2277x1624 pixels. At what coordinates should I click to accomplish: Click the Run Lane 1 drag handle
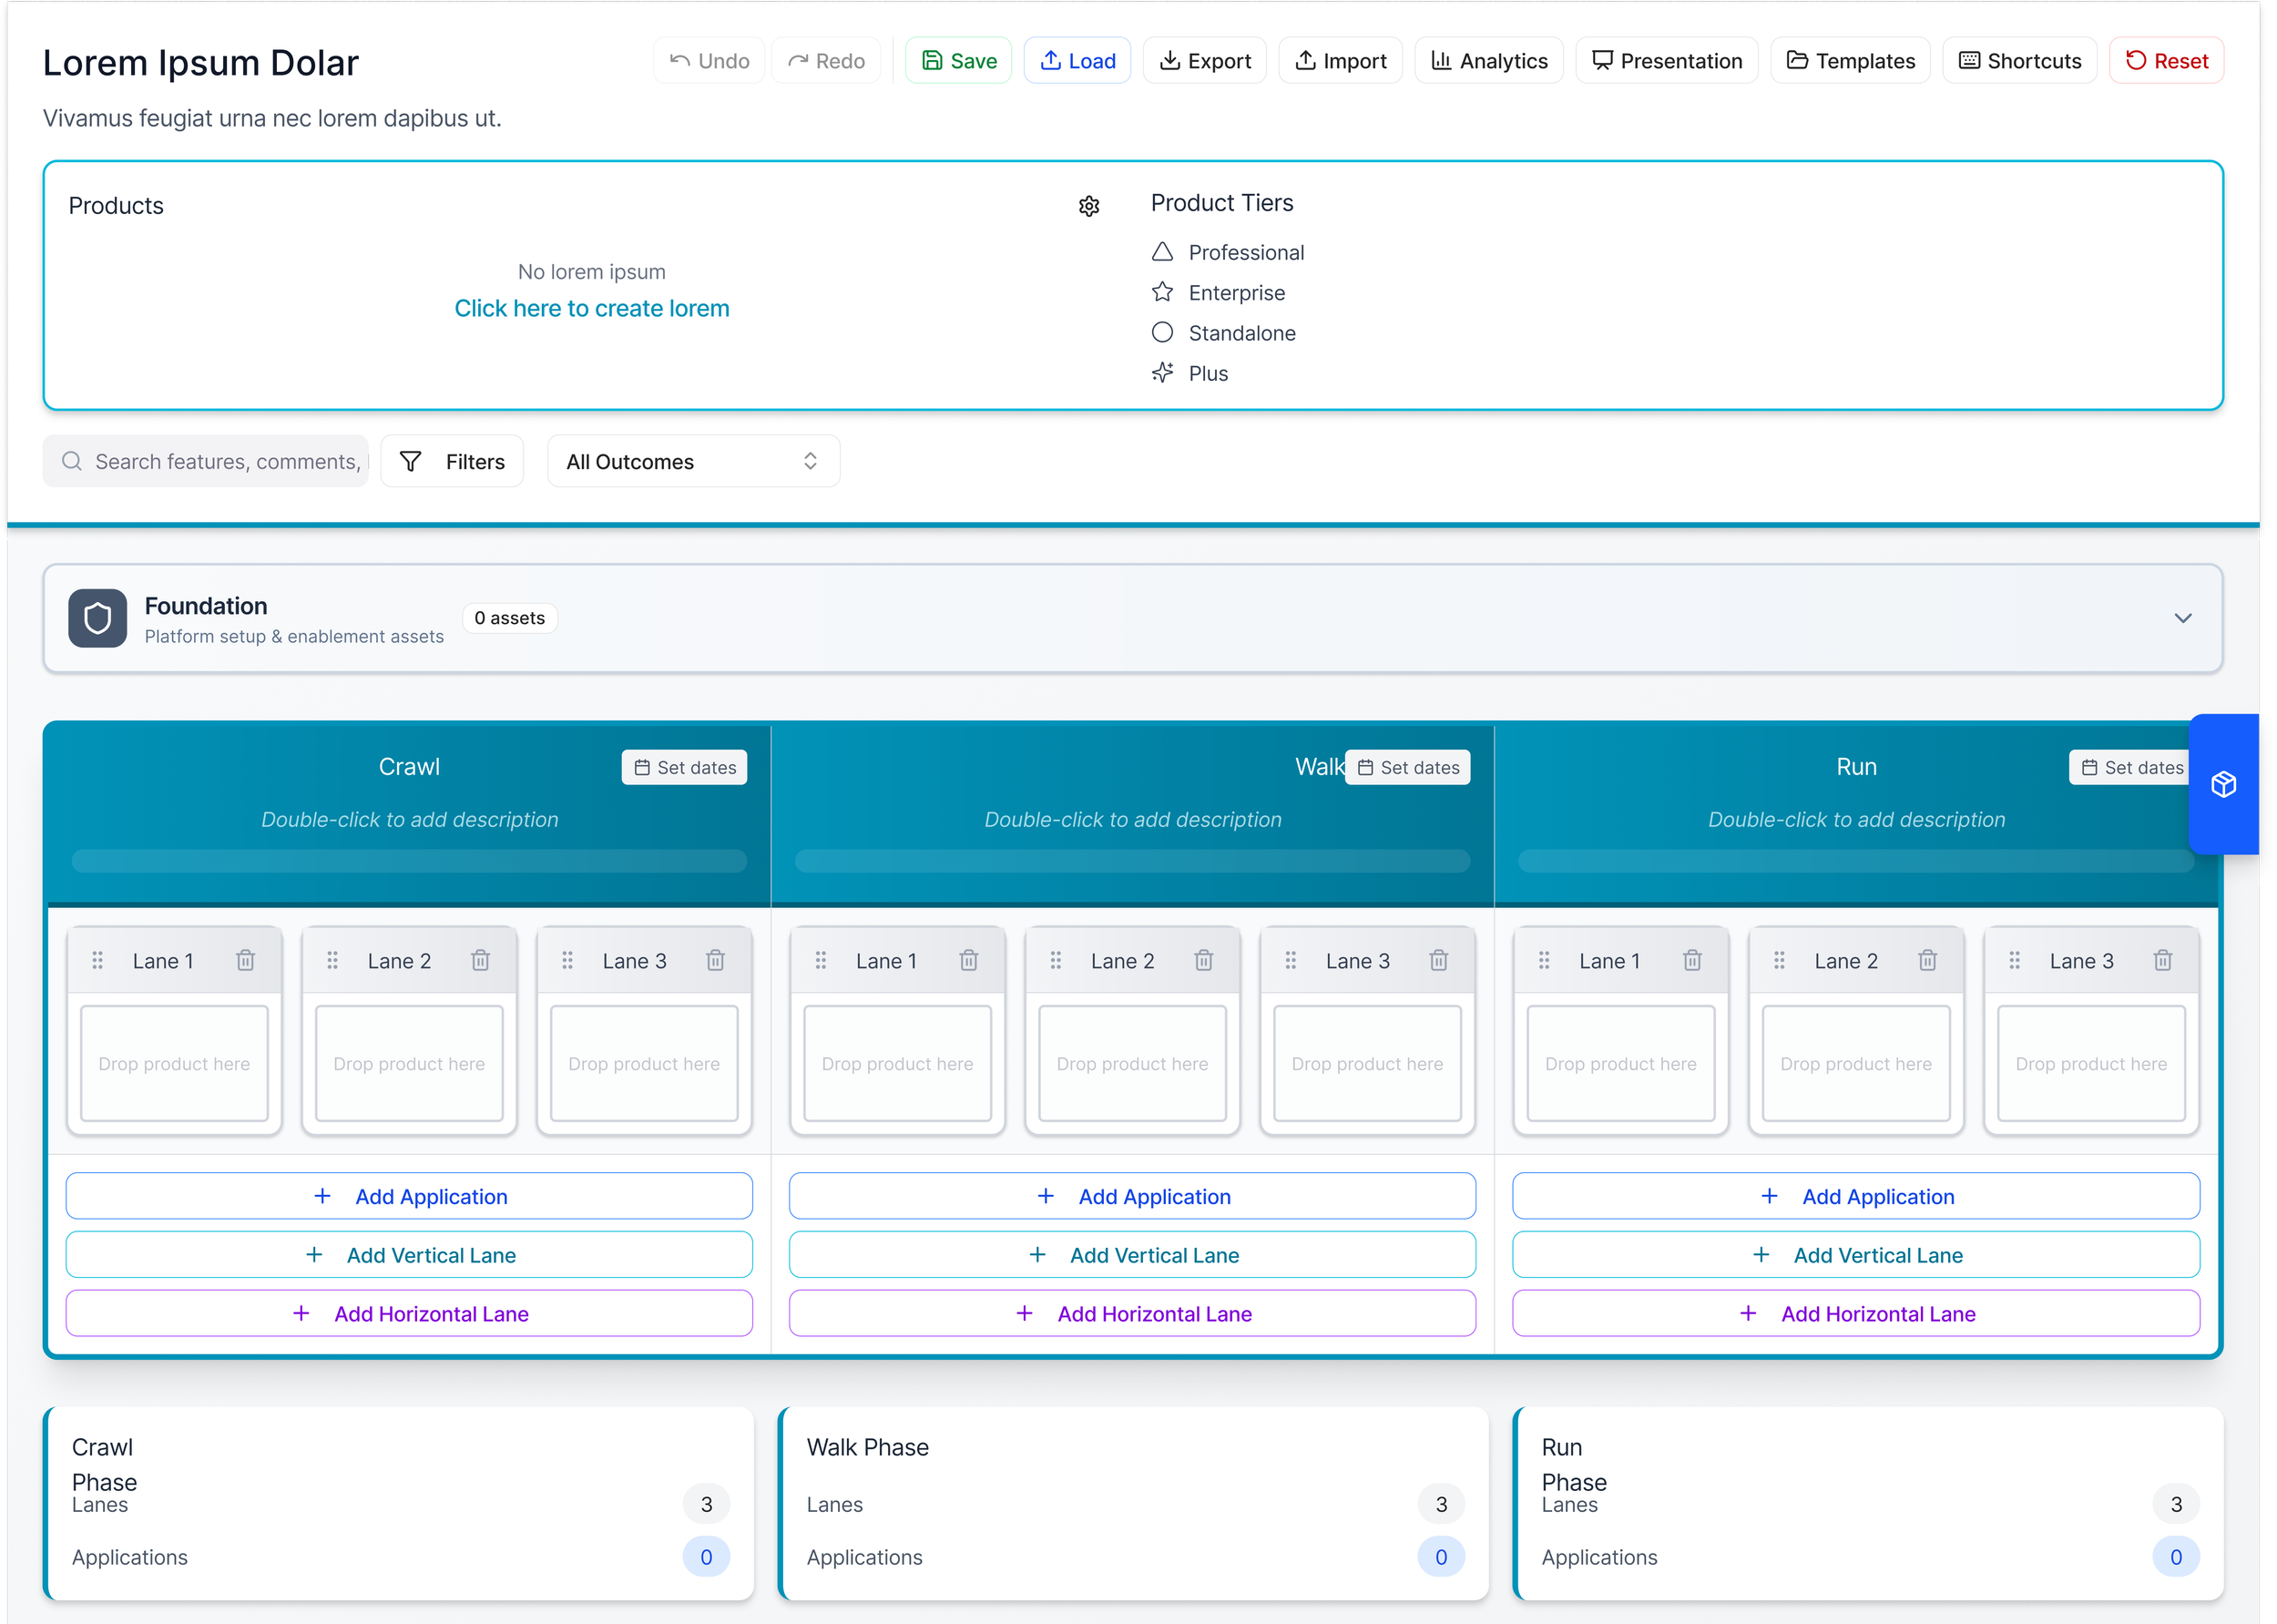click(1544, 961)
